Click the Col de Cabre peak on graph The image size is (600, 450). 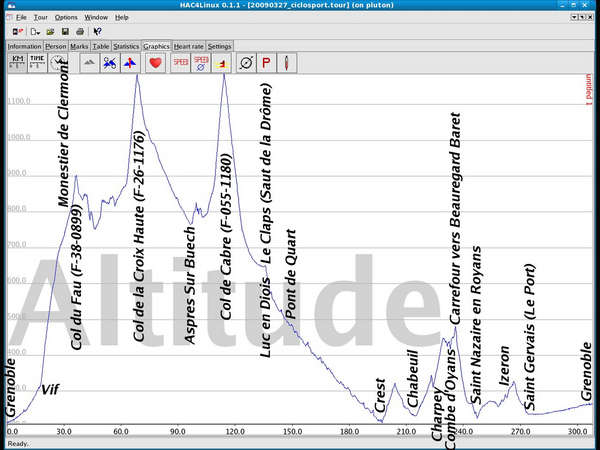(x=224, y=75)
